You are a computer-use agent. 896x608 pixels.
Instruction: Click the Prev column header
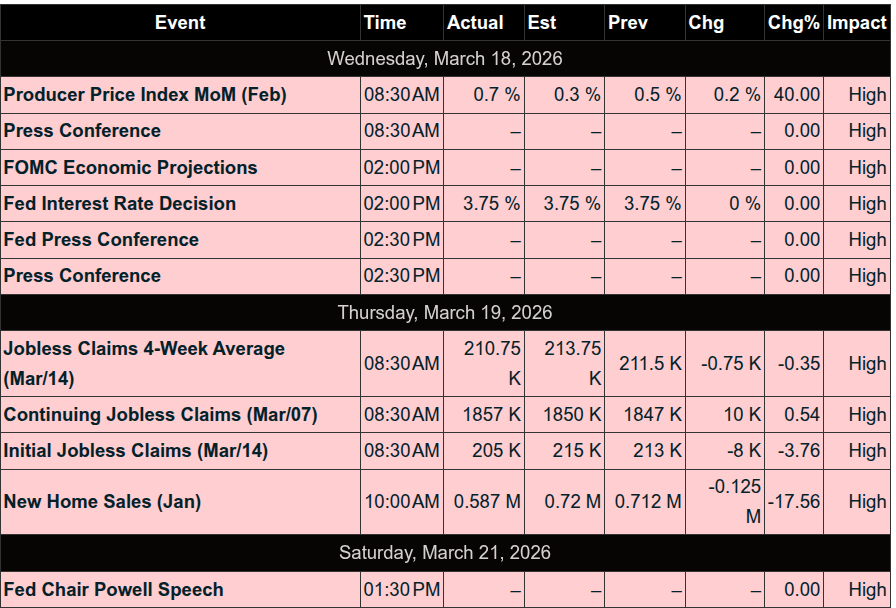(x=627, y=22)
